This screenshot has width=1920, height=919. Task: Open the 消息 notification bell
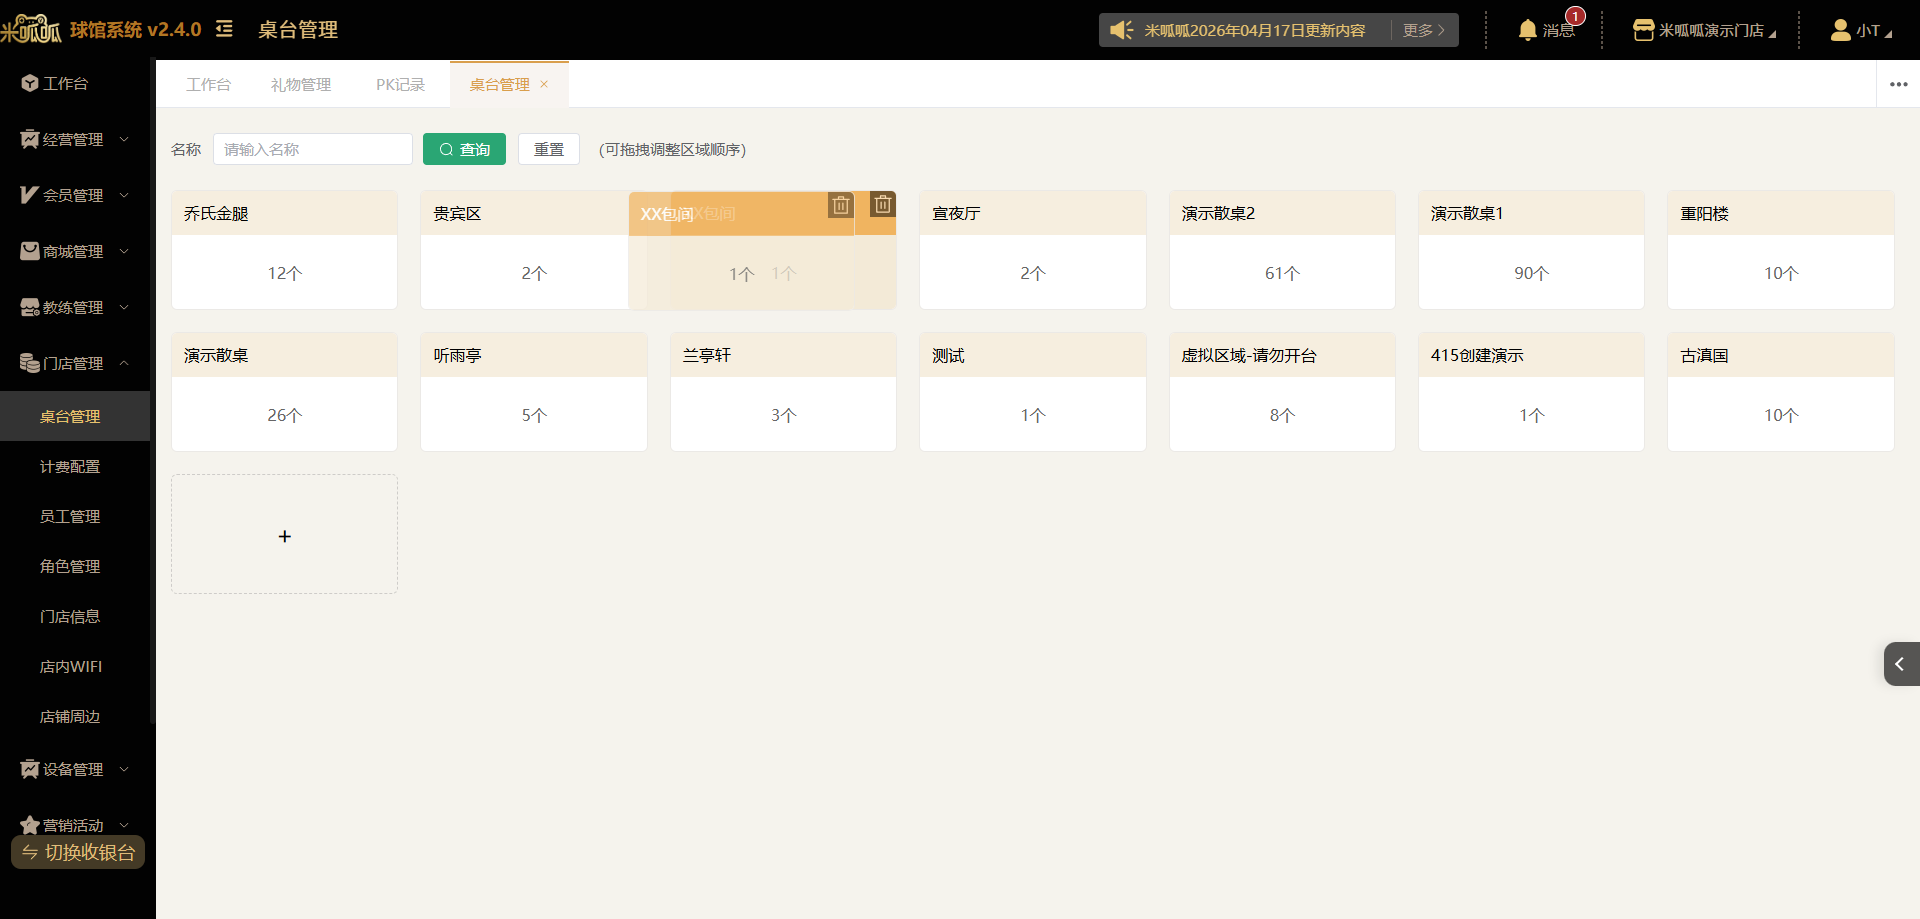[1546, 30]
